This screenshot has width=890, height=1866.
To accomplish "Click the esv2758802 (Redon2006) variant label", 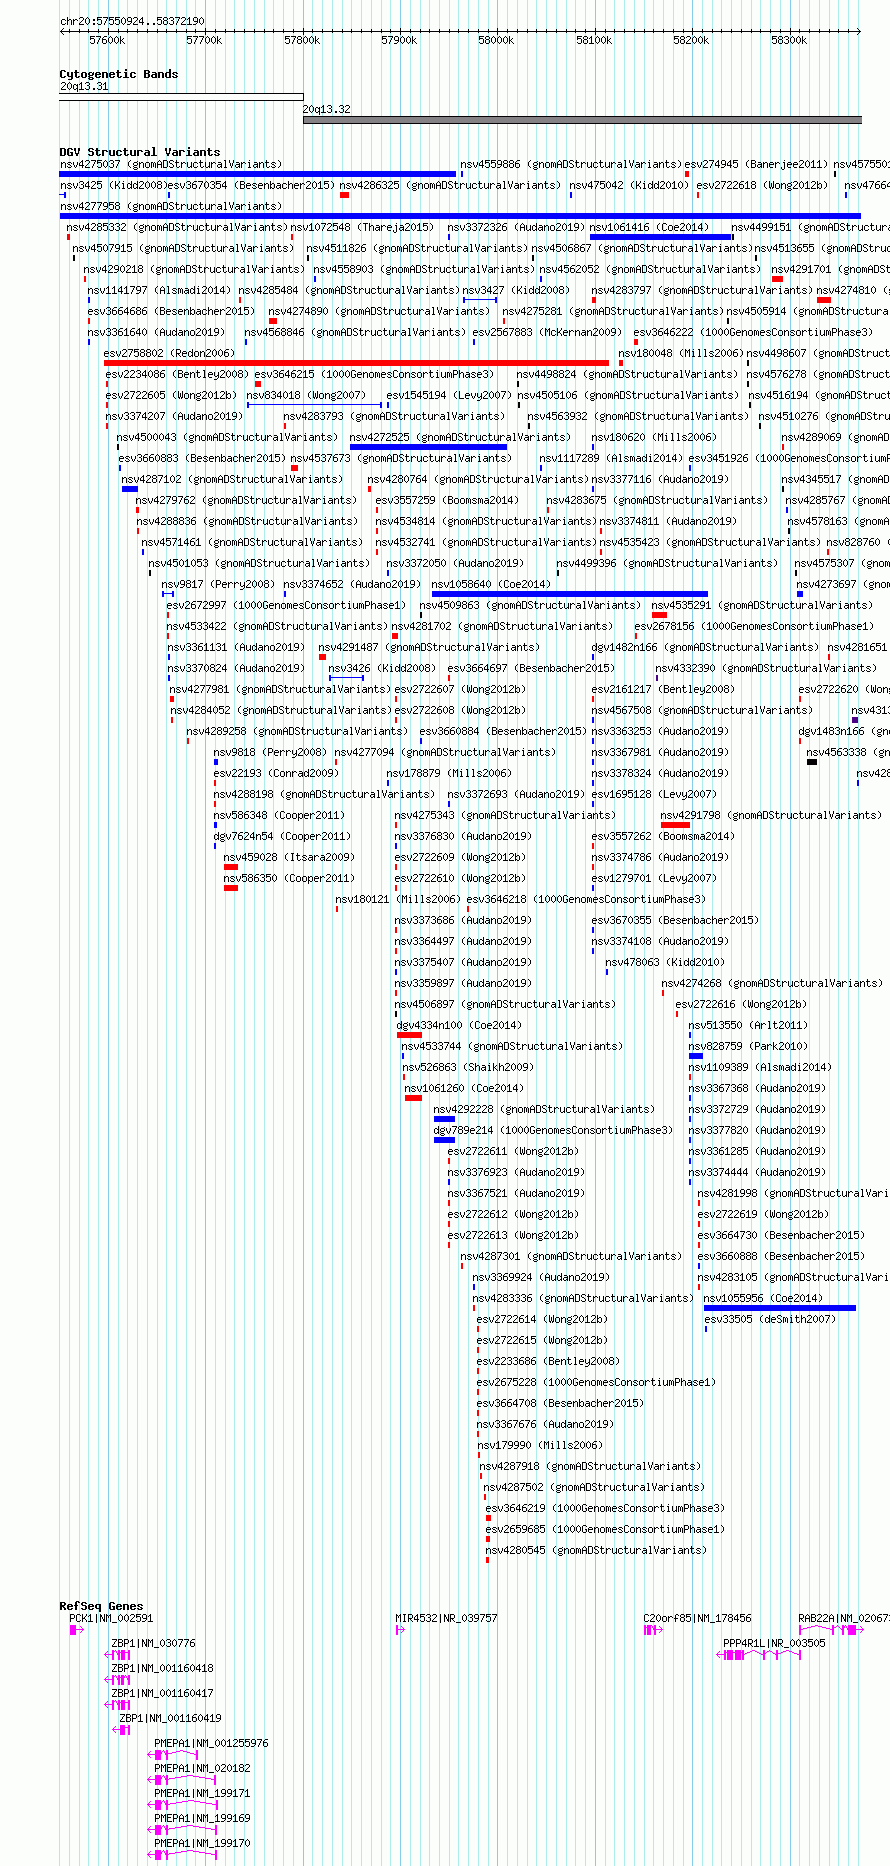I will click(x=169, y=353).
